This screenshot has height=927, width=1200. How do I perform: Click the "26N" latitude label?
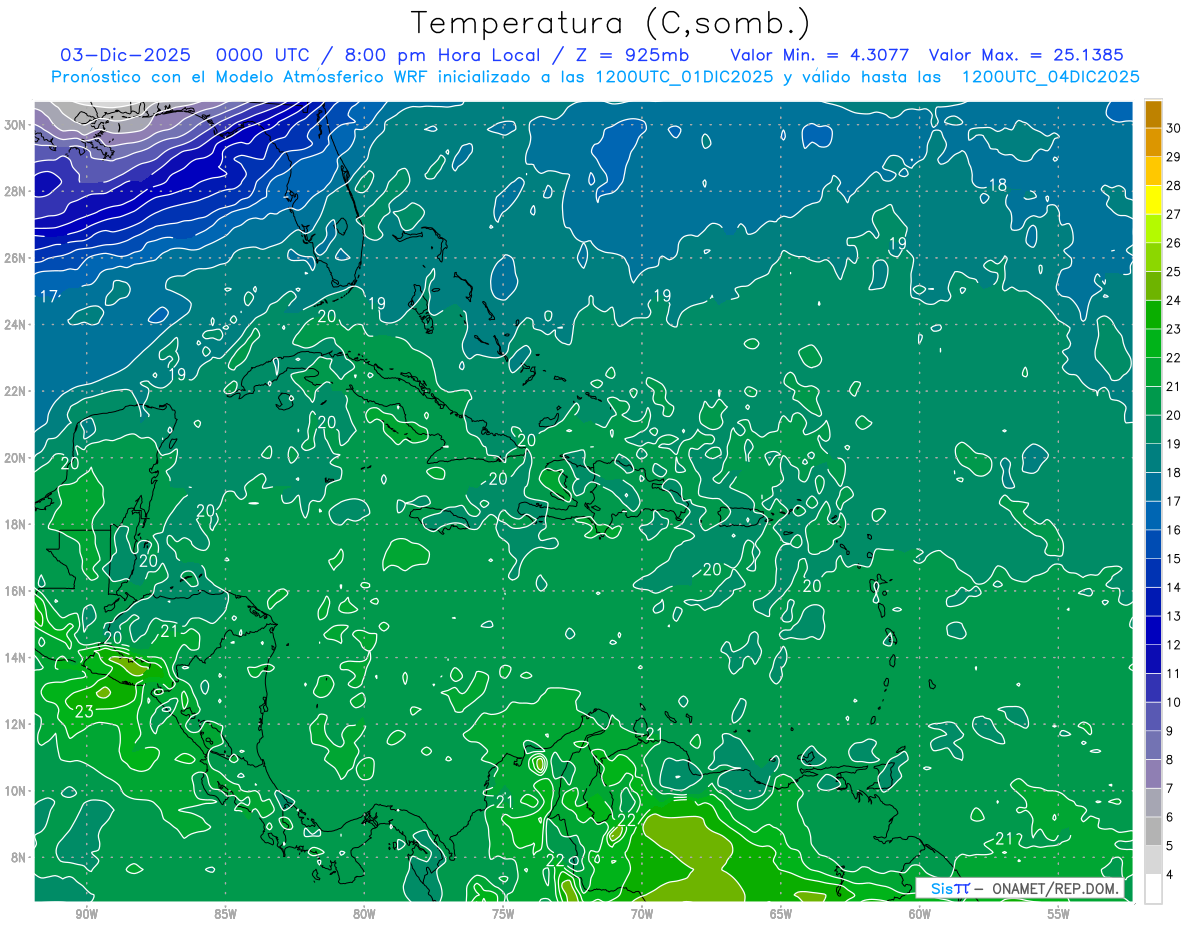[16, 258]
